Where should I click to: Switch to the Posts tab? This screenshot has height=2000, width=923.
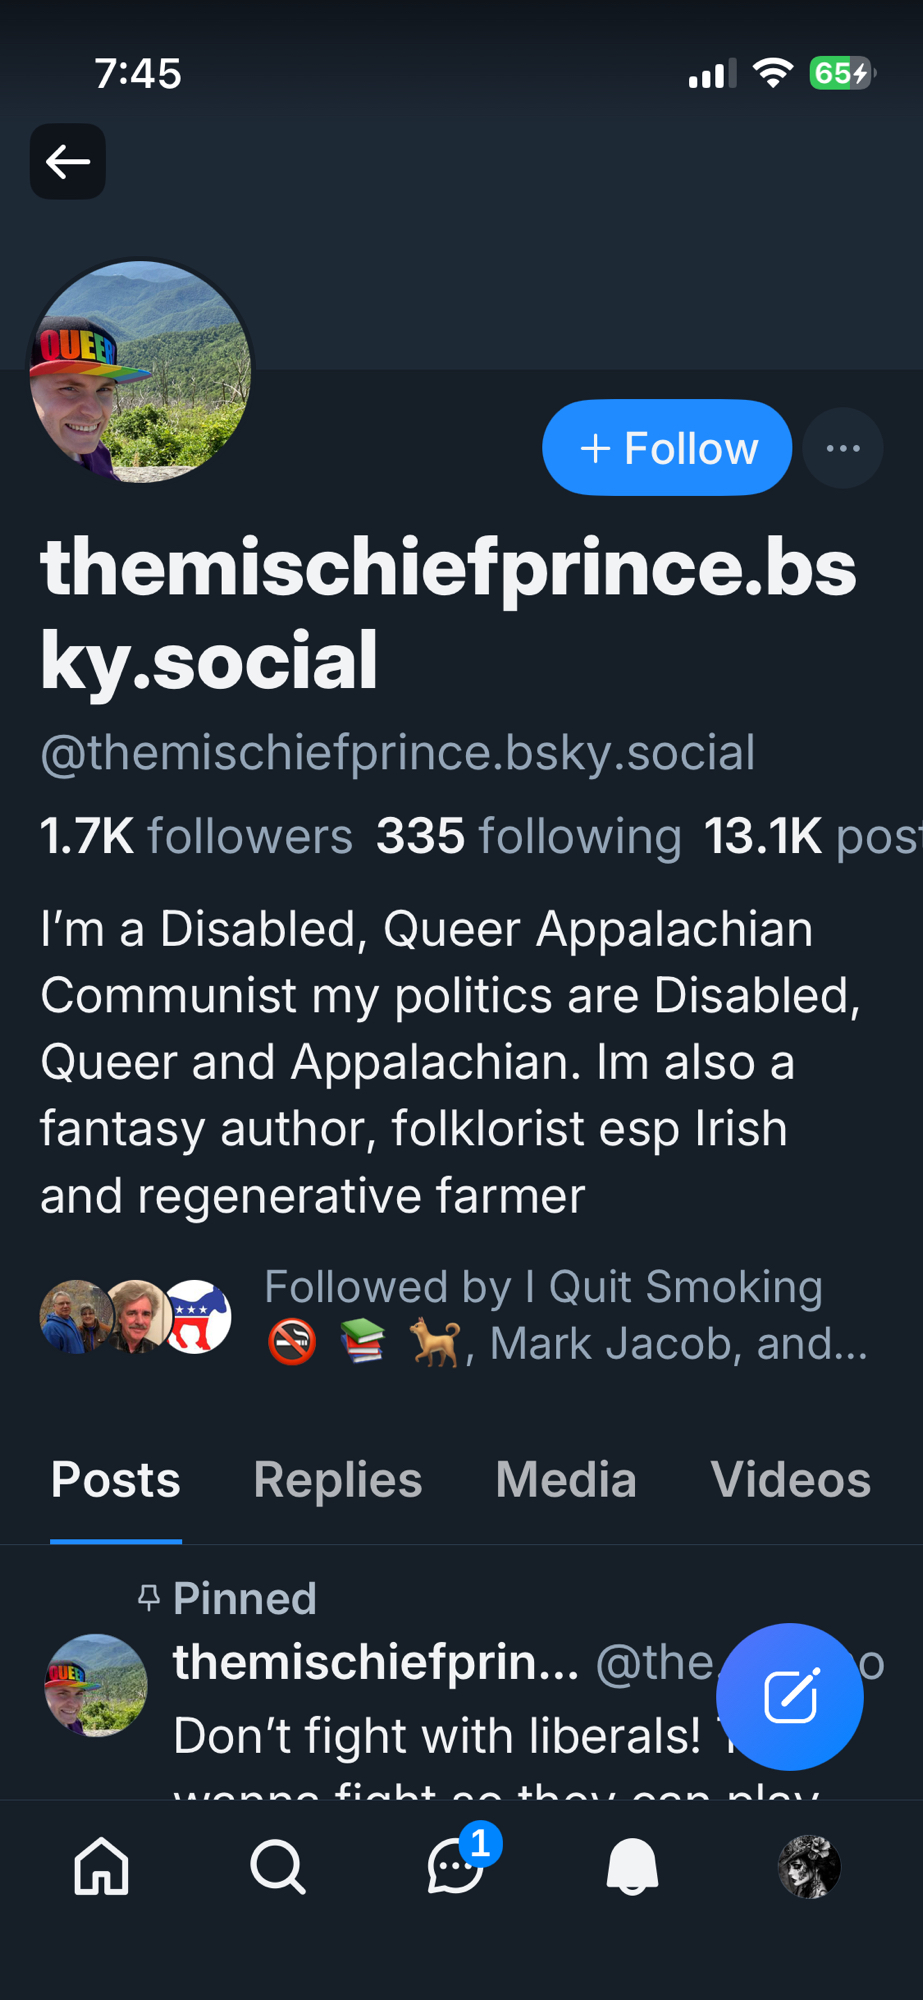click(116, 1480)
